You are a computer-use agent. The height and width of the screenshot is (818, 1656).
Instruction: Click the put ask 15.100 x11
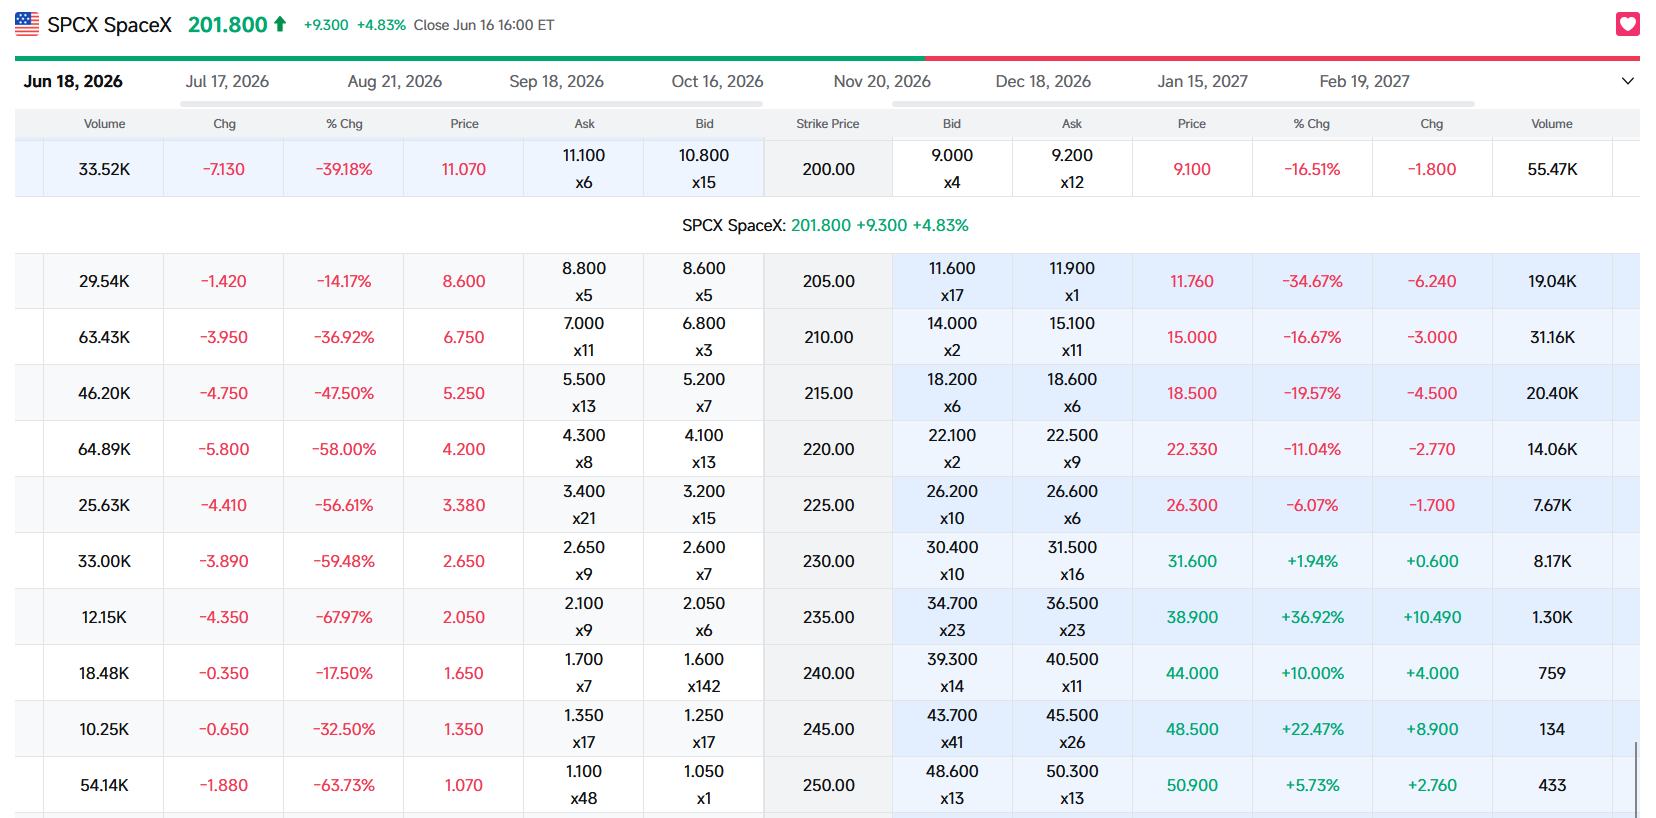tap(1072, 337)
